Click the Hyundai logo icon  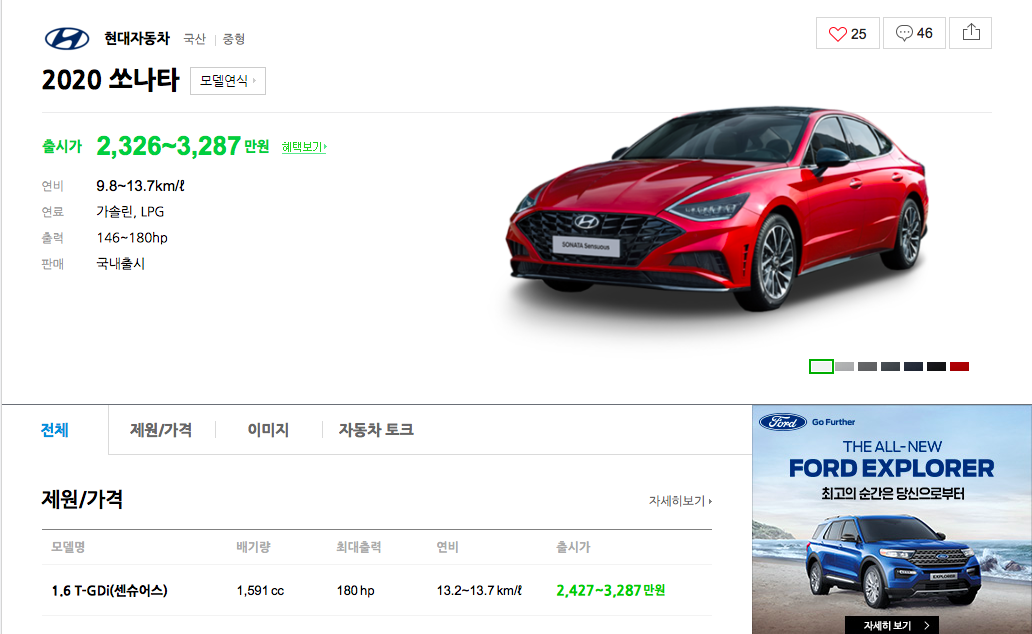point(67,39)
